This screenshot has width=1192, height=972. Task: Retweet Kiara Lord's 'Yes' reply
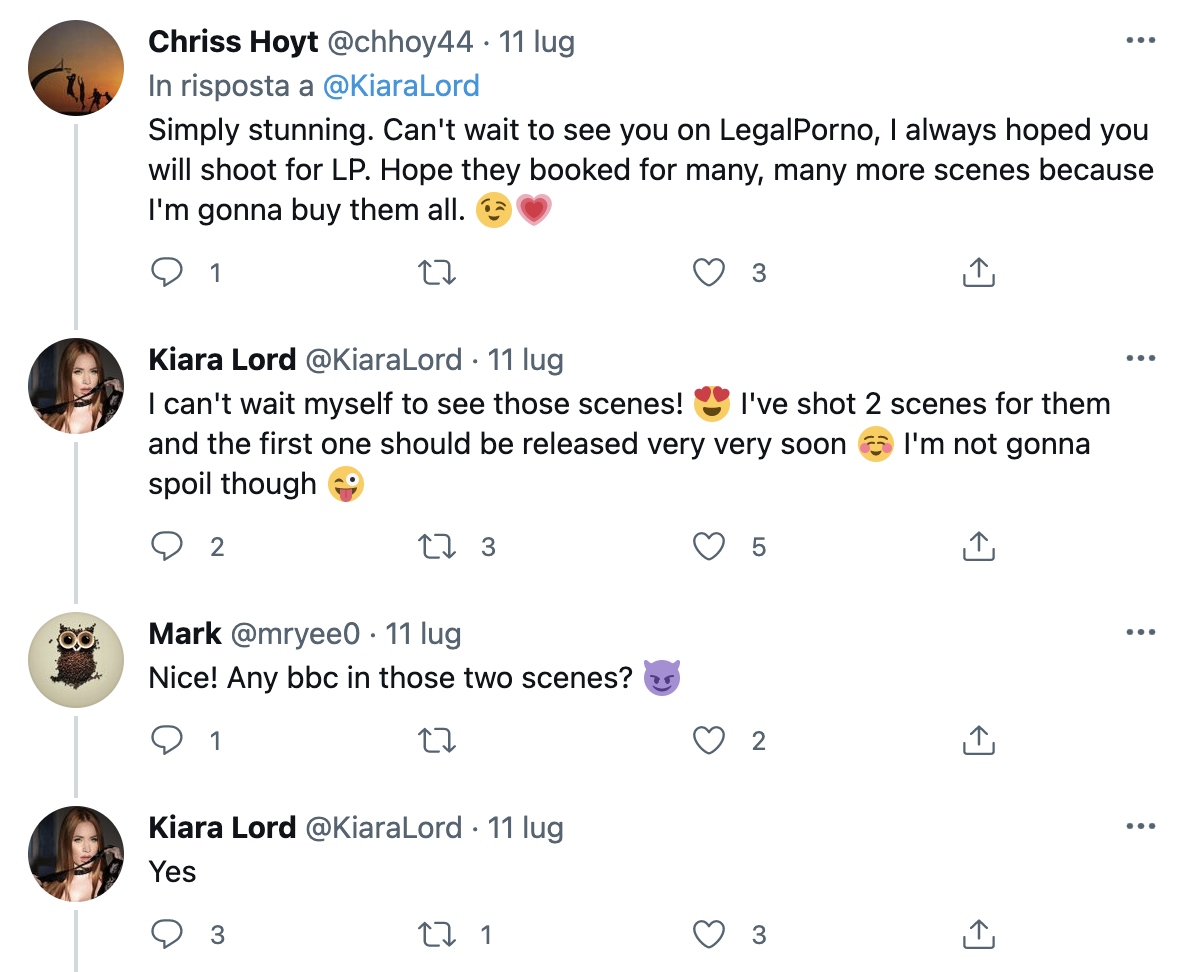pyautogui.click(x=437, y=934)
